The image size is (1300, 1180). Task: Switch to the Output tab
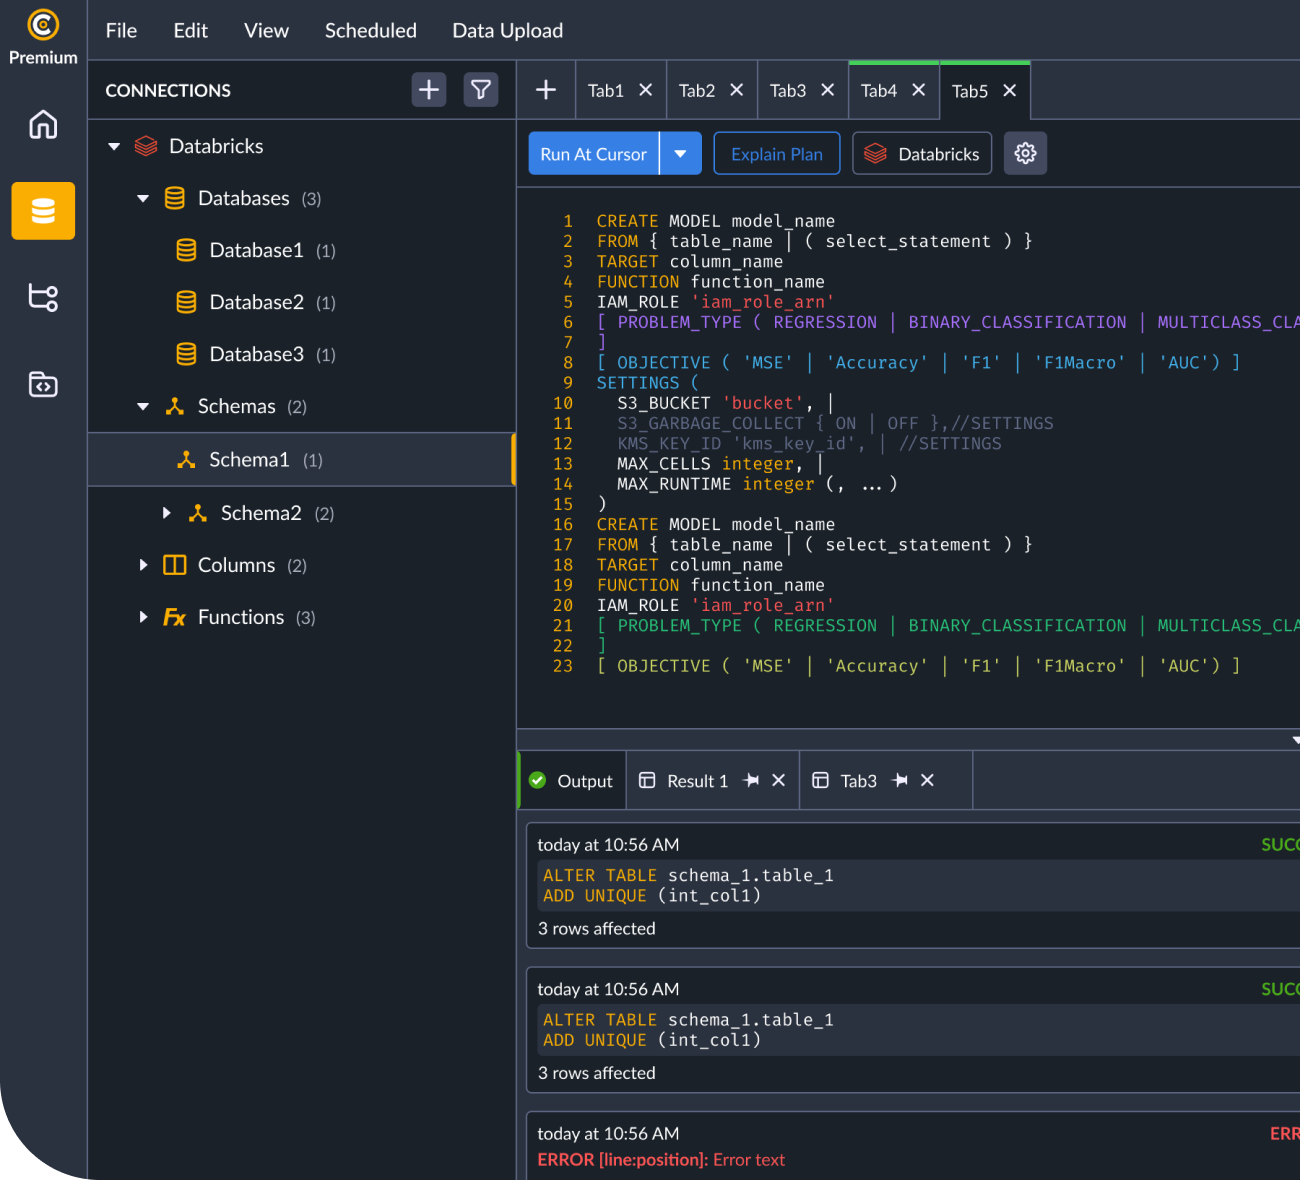point(573,780)
